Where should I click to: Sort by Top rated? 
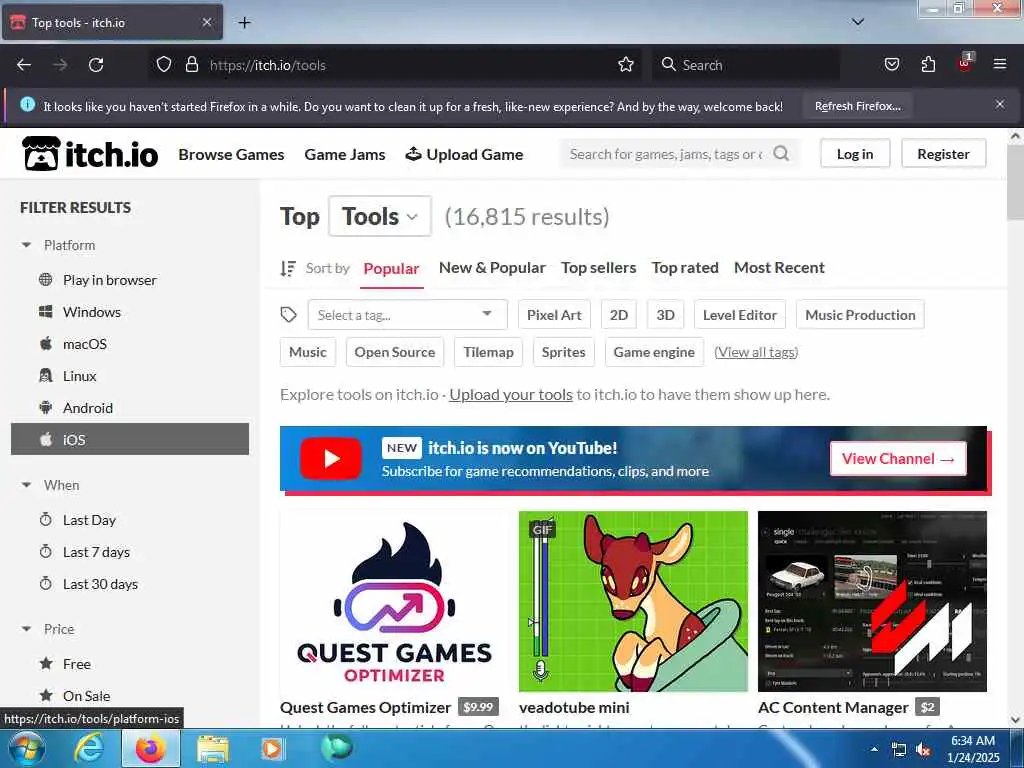(685, 268)
